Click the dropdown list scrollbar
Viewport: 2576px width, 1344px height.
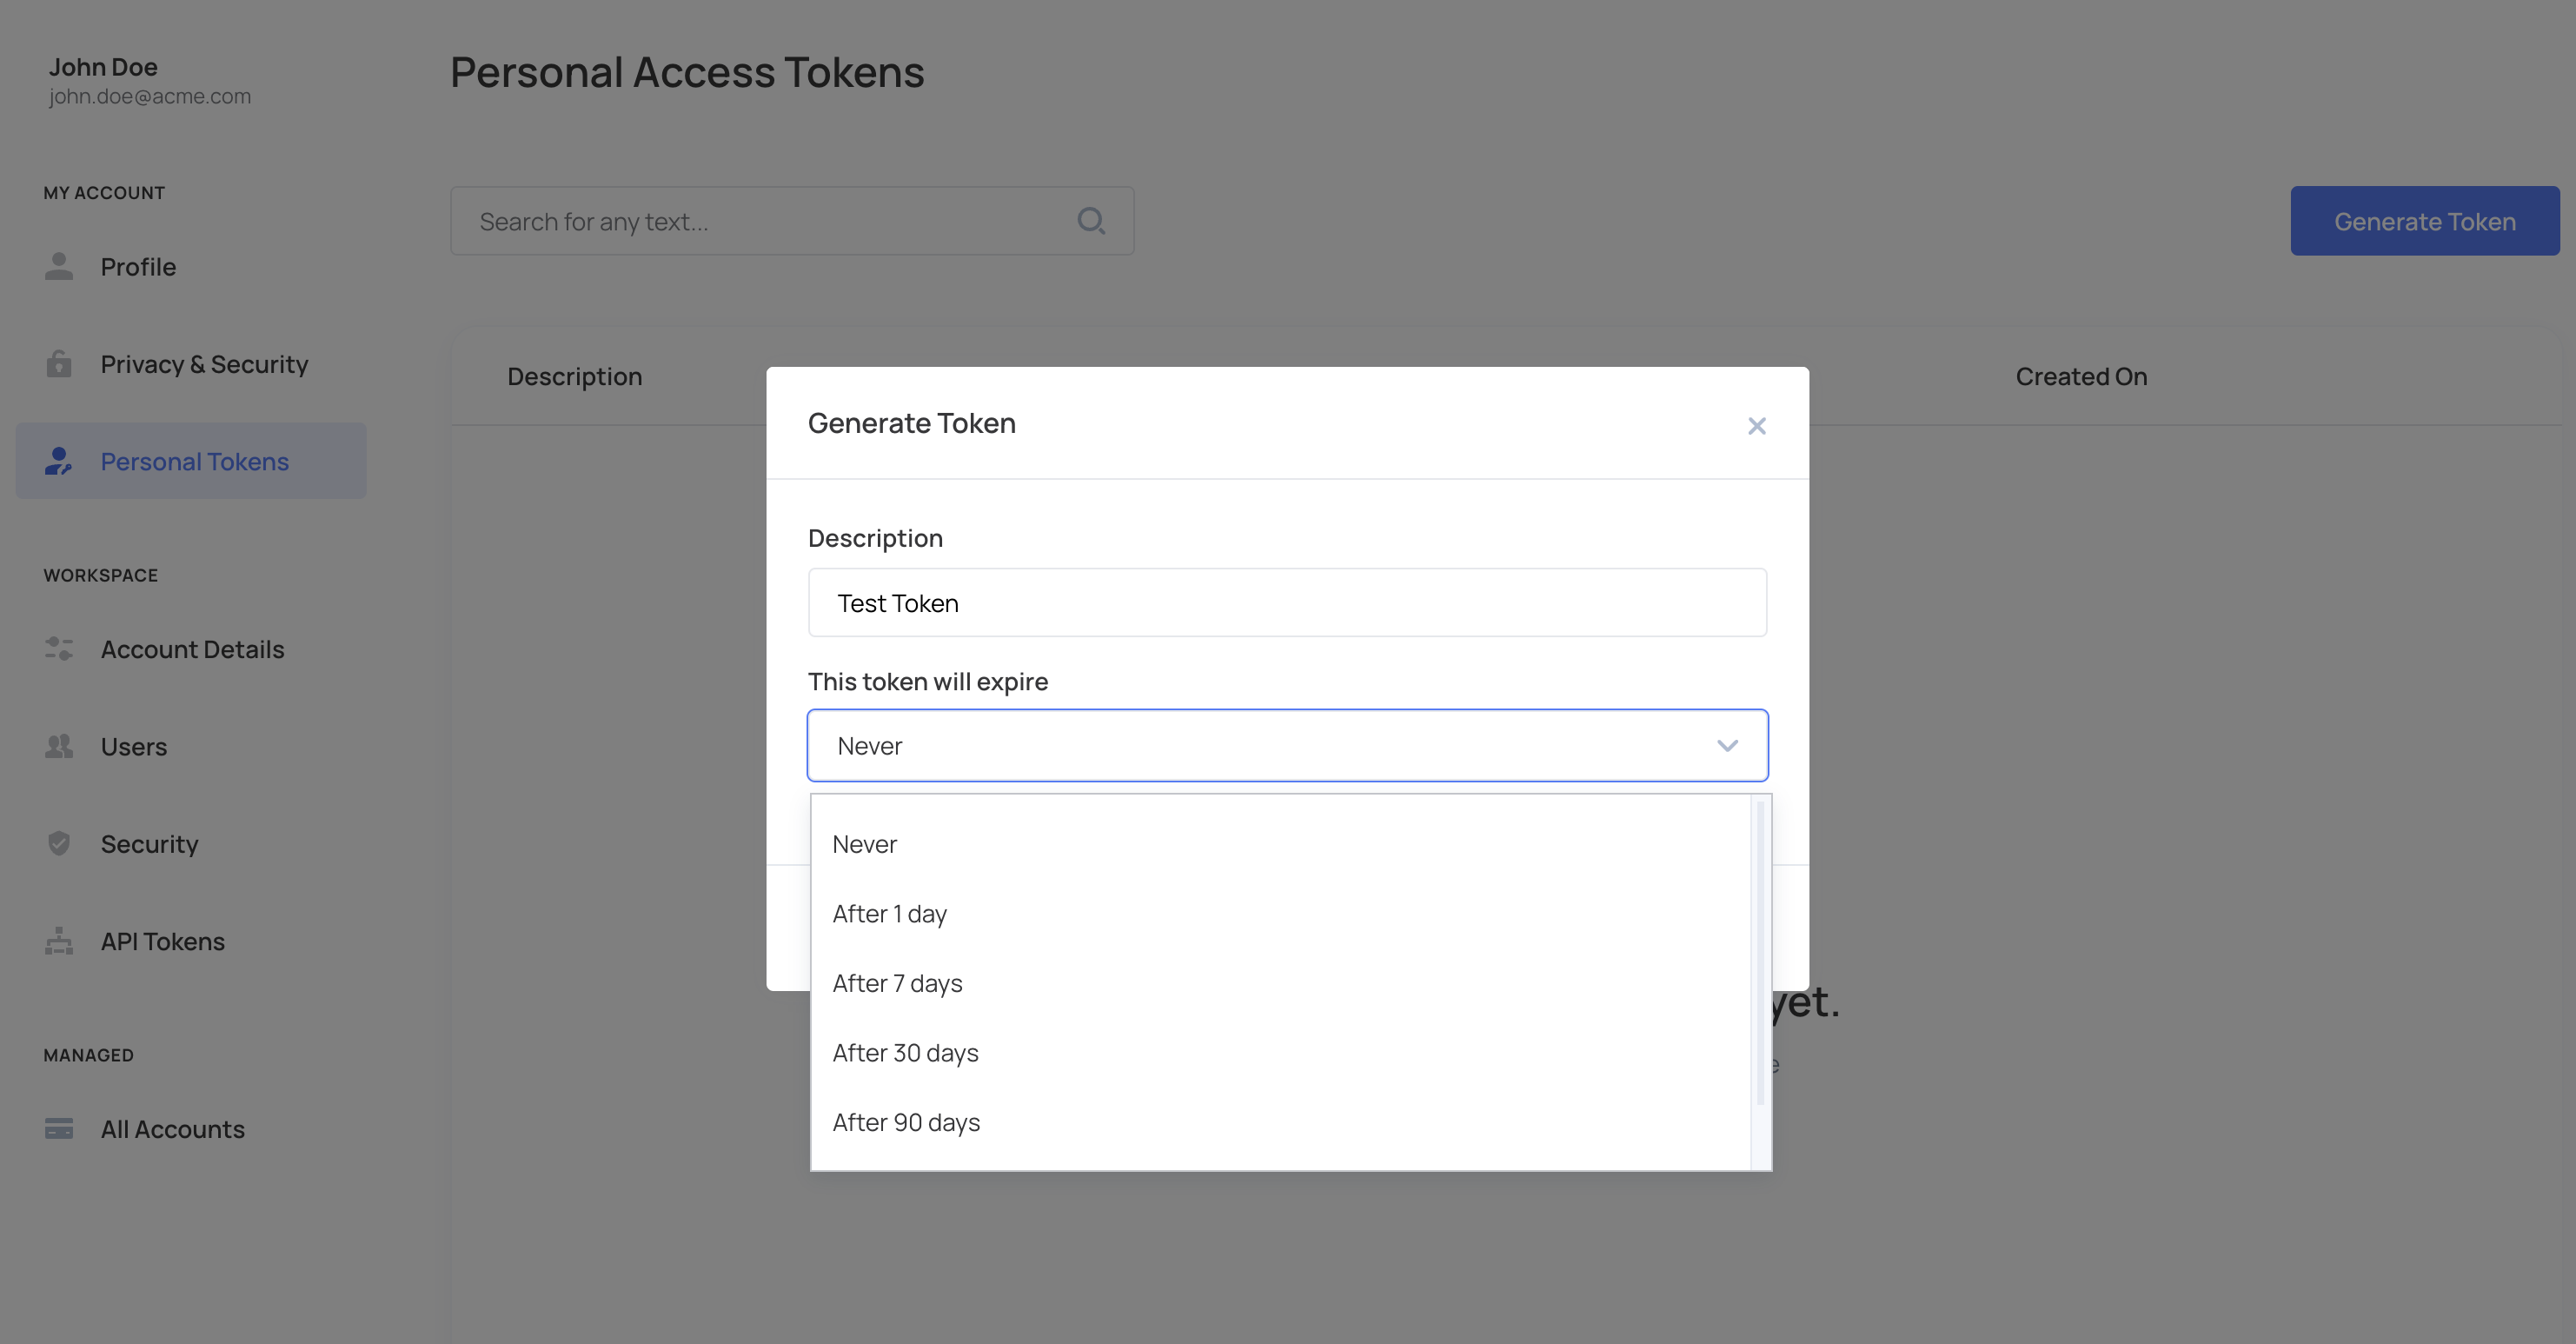1760,952
